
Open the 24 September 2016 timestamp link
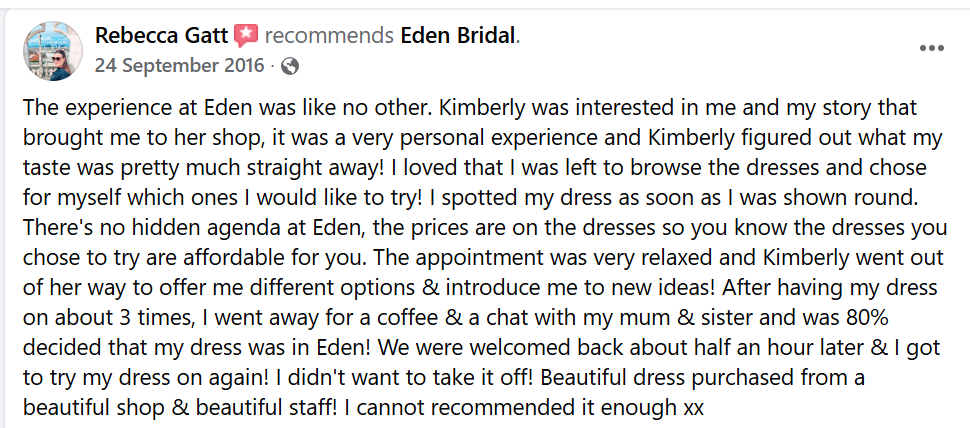click(179, 66)
